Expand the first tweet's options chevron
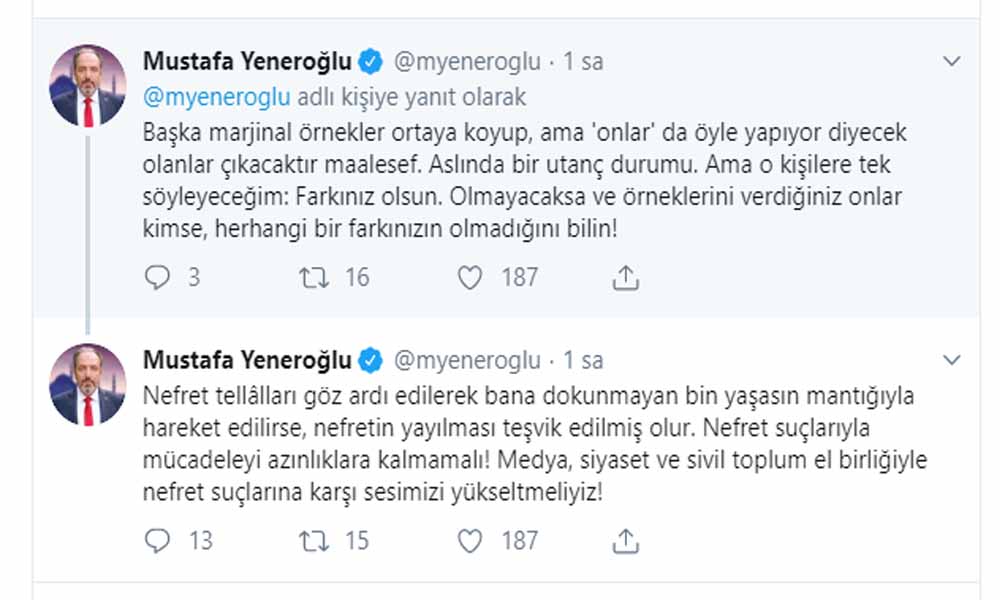This screenshot has height=600, width=1000. pyautogui.click(x=952, y=62)
